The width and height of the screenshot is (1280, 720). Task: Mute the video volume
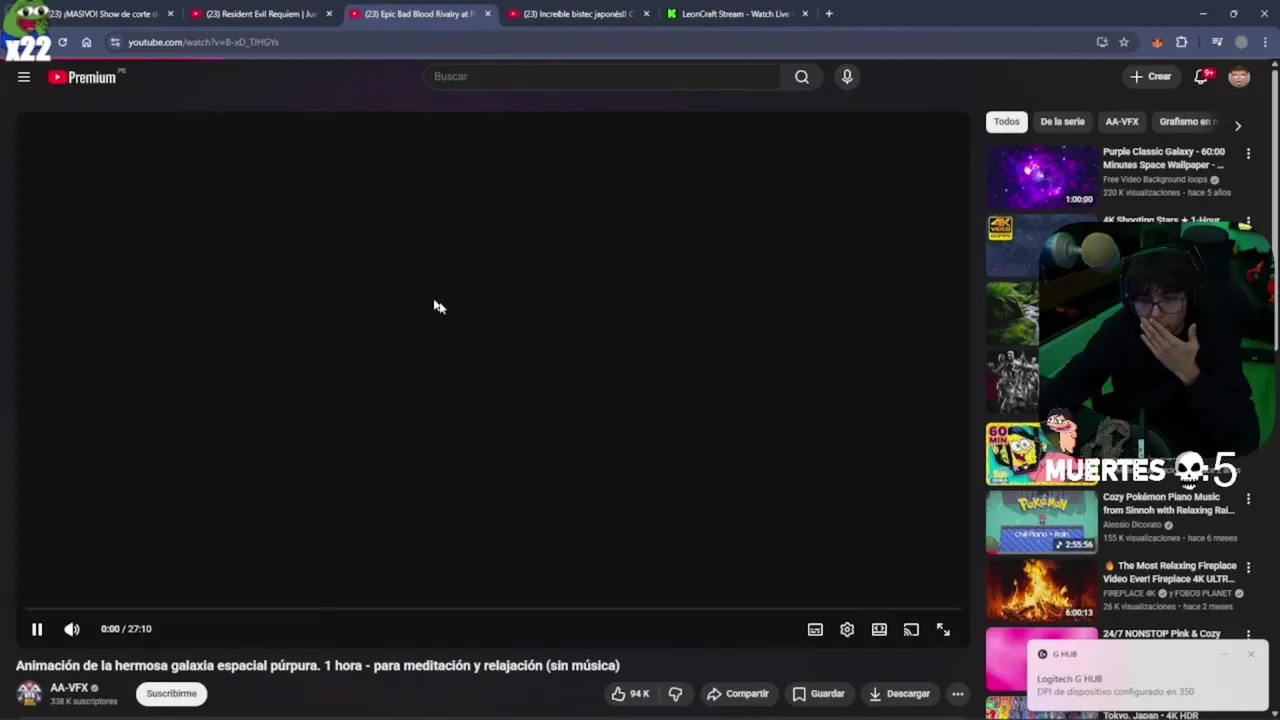[72, 629]
